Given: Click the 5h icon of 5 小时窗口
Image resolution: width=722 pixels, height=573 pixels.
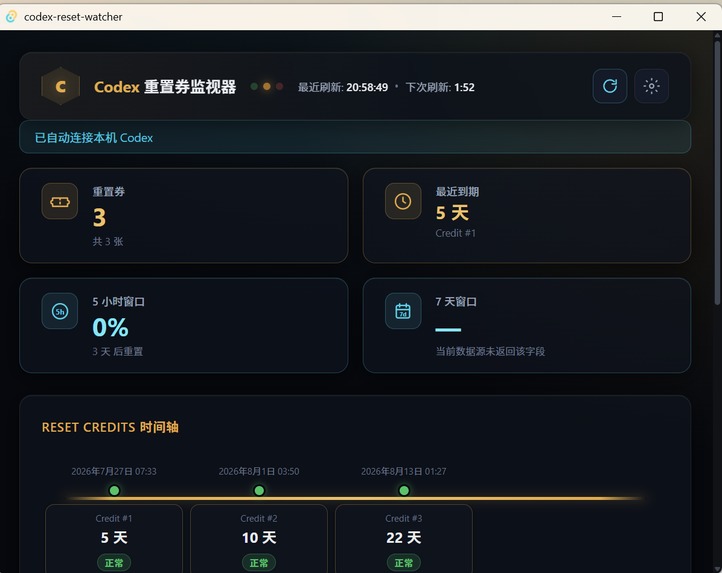Looking at the screenshot, I should [60, 311].
